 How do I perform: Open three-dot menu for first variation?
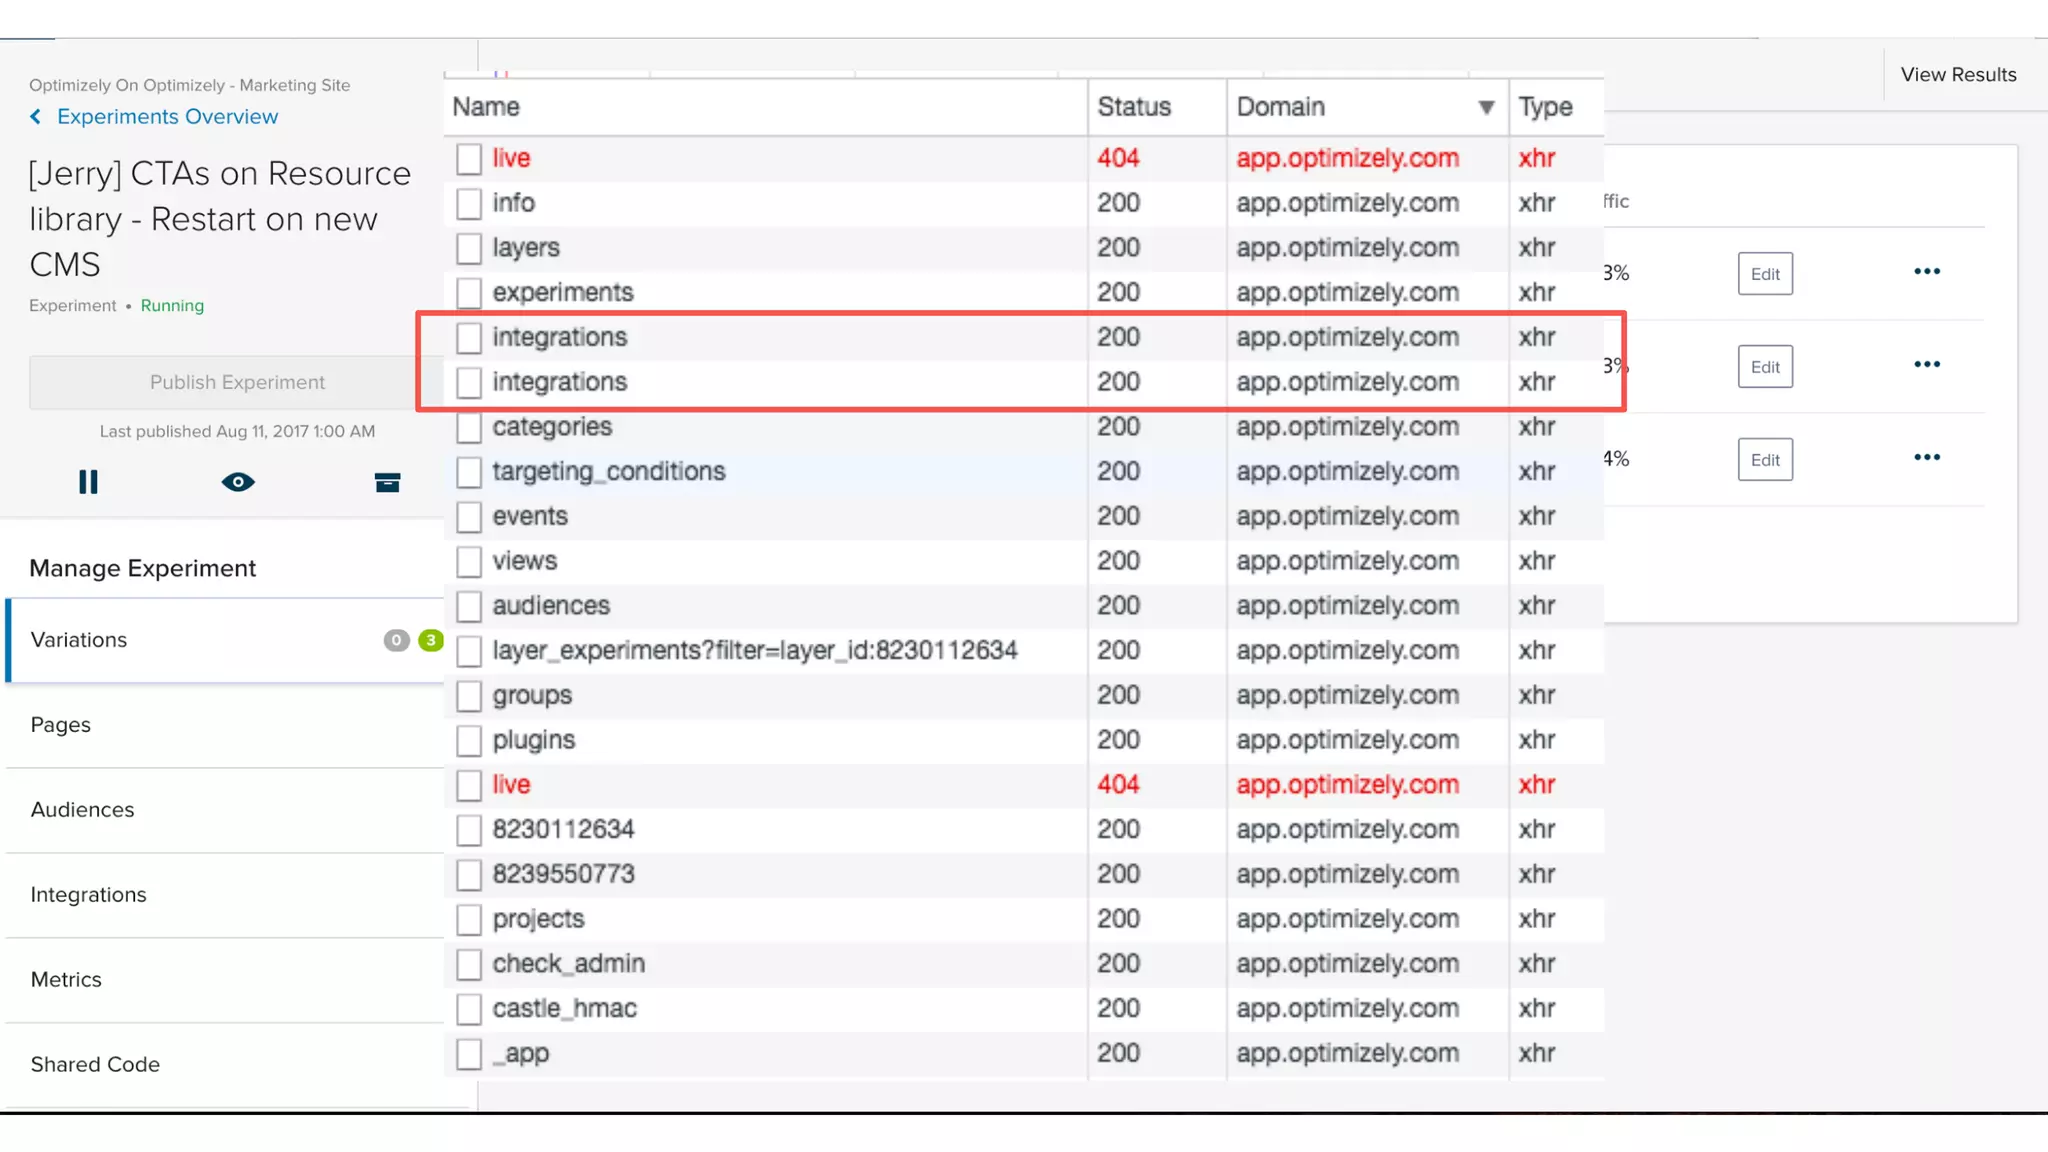1926,272
